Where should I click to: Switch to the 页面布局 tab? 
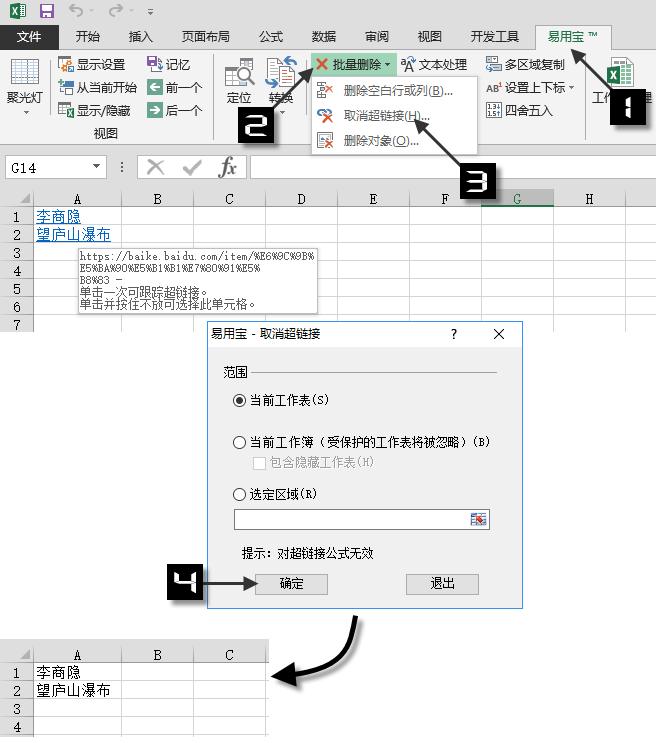pyautogui.click(x=205, y=36)
